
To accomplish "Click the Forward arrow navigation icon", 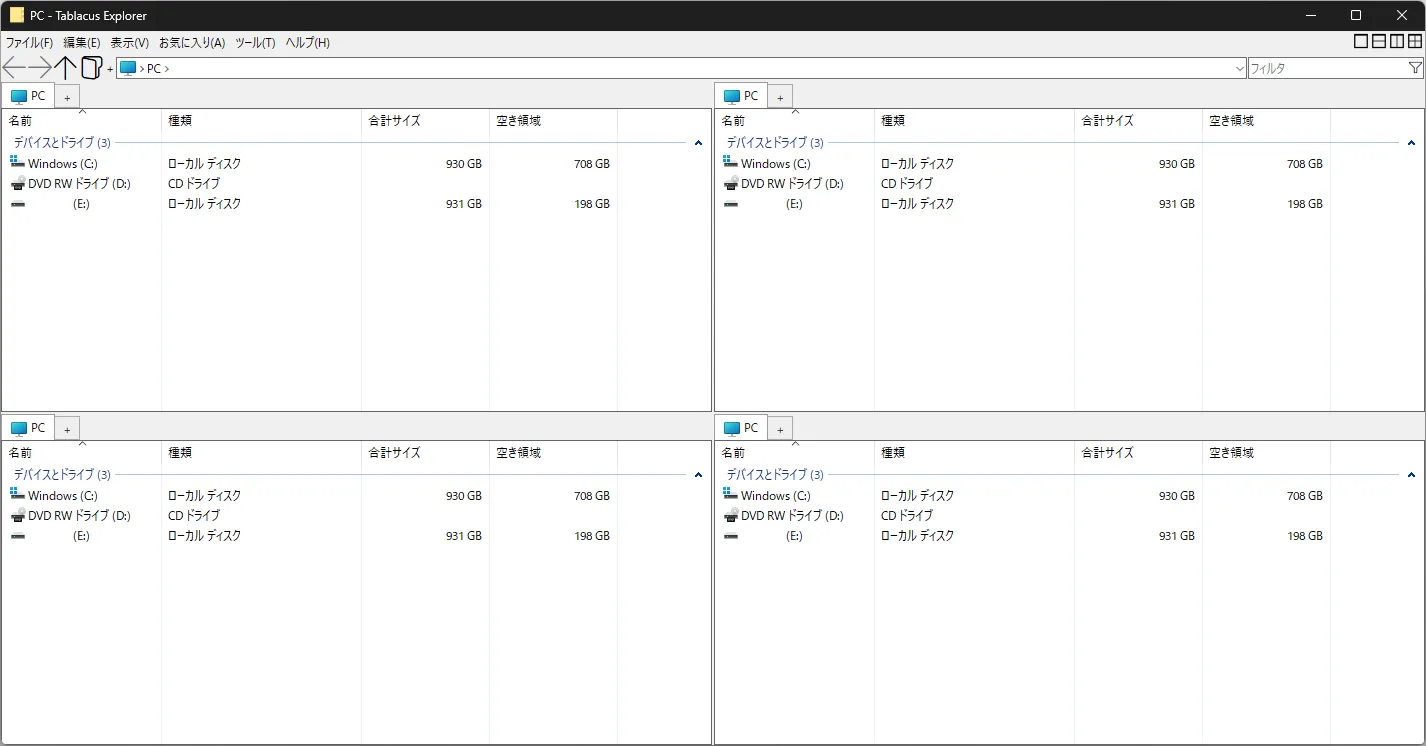I will point(40,68).
